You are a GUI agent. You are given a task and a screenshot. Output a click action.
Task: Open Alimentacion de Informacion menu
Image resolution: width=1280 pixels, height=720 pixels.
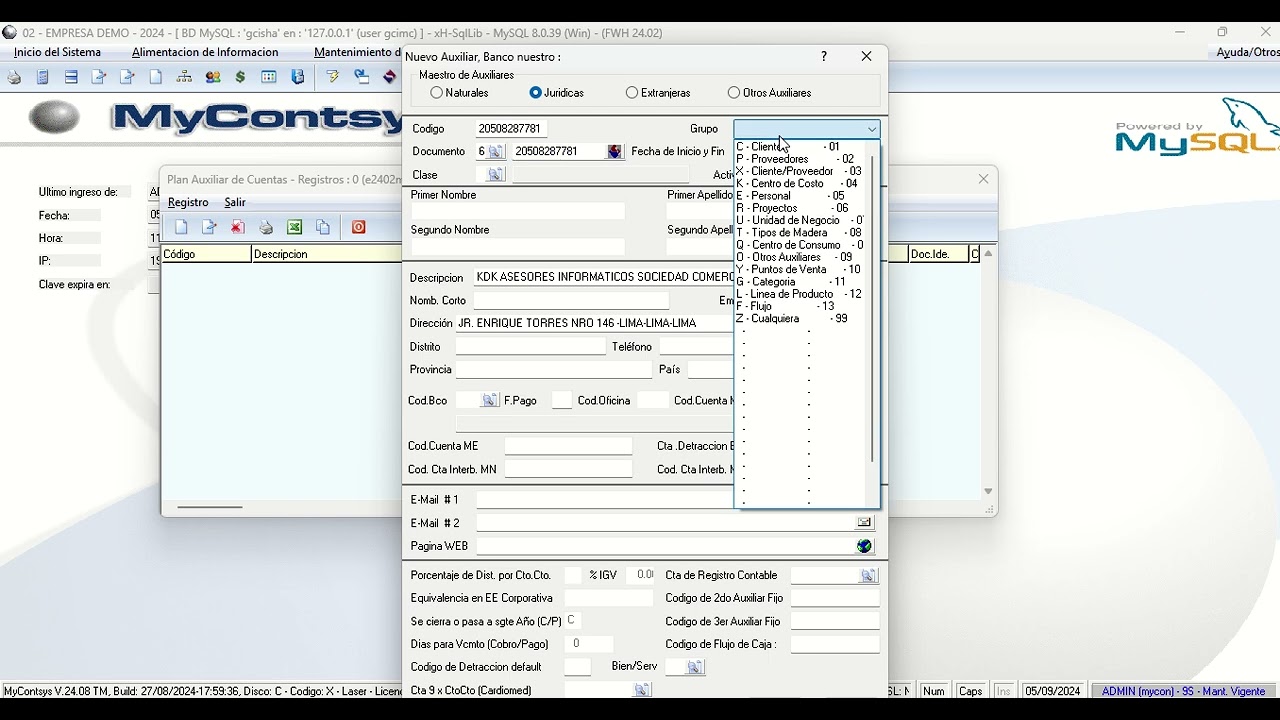[205, 52]
